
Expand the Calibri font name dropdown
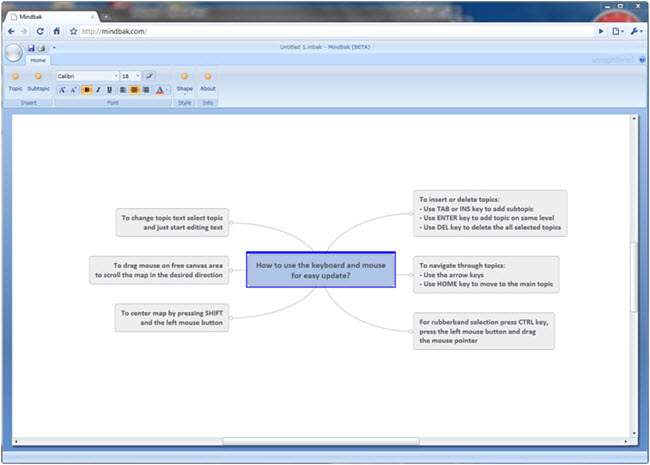point(114,76)
